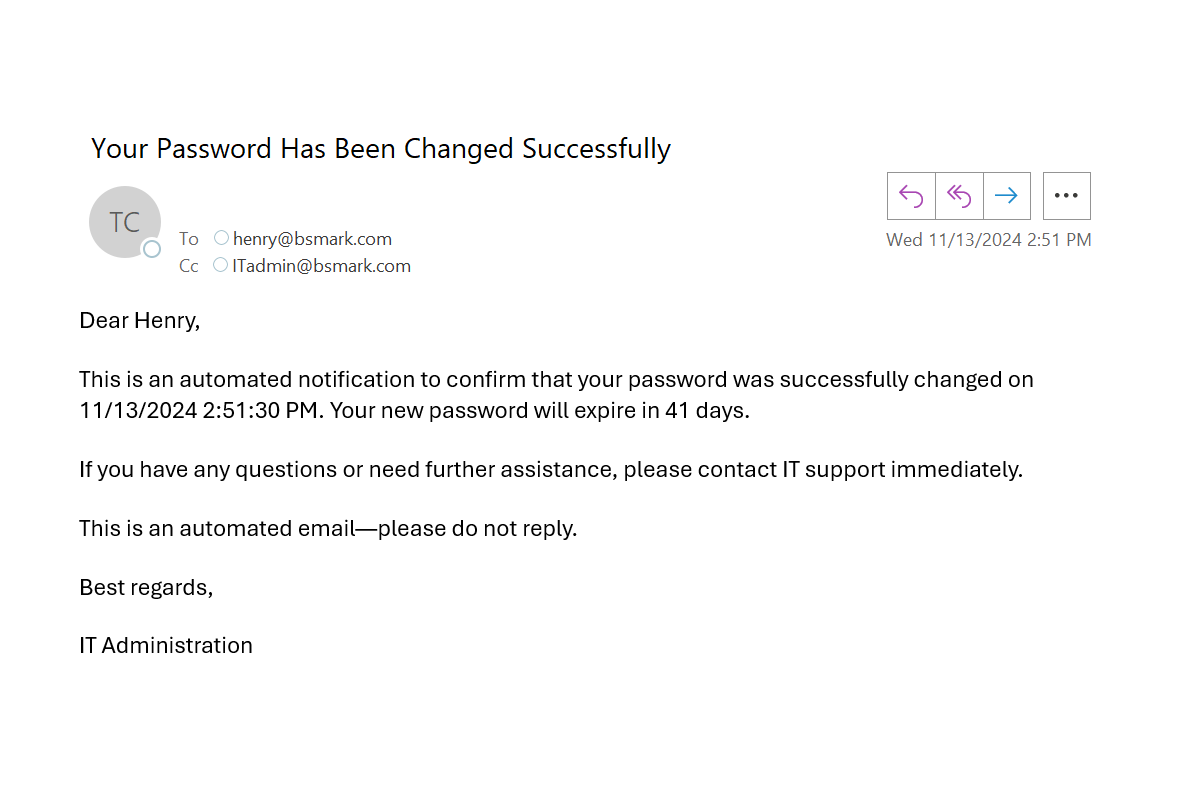Click the Wed 11/13/2024 2:51 PM timestamp
The width and height of the screenshot is (1200, 800).
coord(989,240)
